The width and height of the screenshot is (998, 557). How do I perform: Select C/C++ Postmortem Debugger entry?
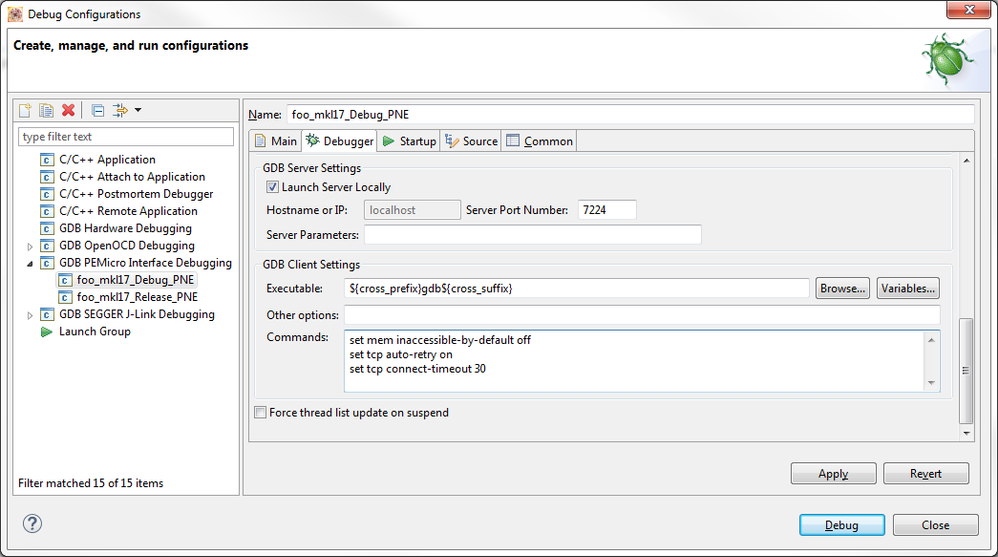click(136, 194)
